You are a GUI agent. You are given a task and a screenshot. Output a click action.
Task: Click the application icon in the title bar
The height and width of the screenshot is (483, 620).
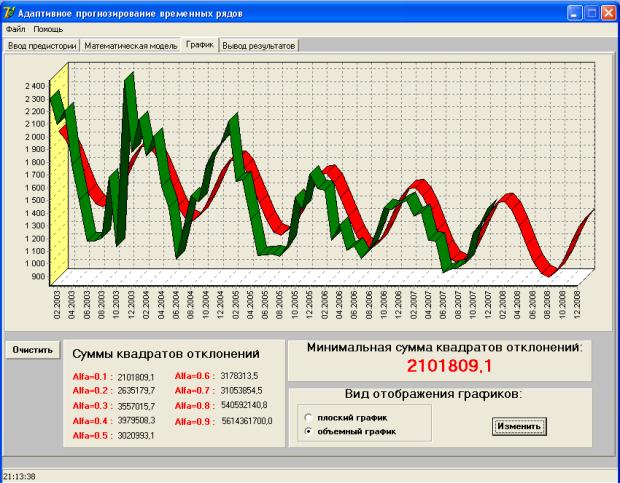tap(9, 12)
